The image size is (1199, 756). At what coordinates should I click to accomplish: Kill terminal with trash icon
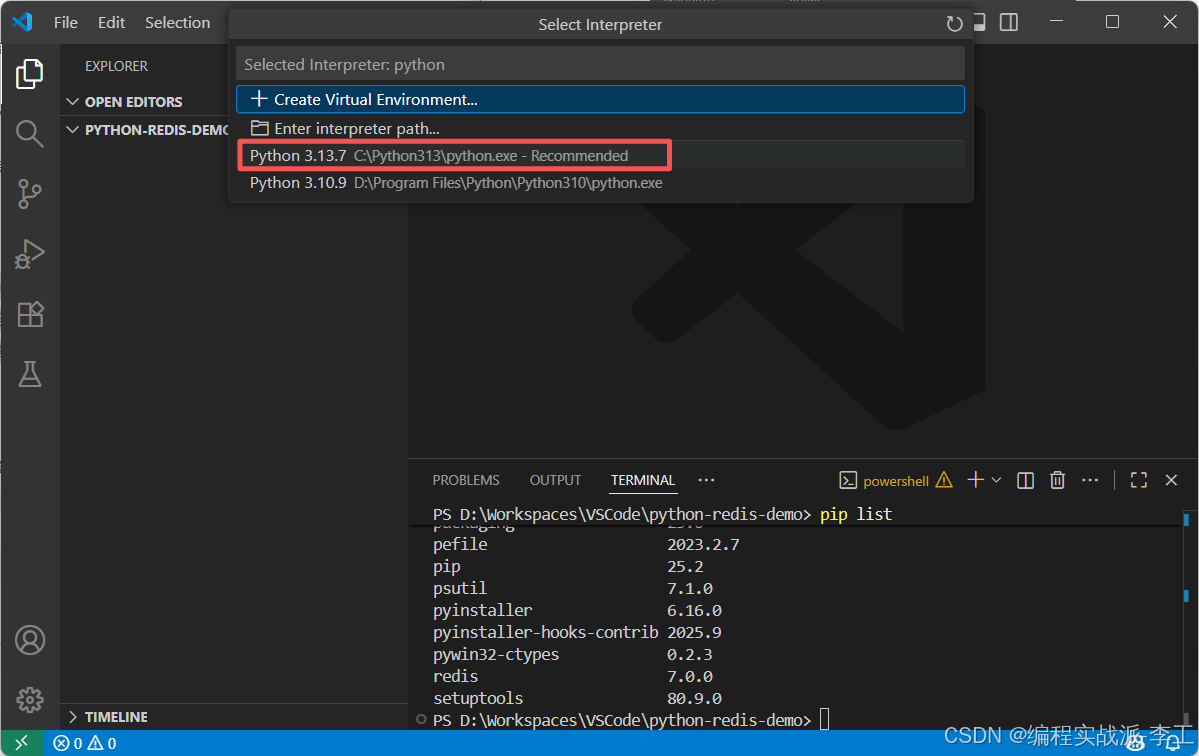1058,480
